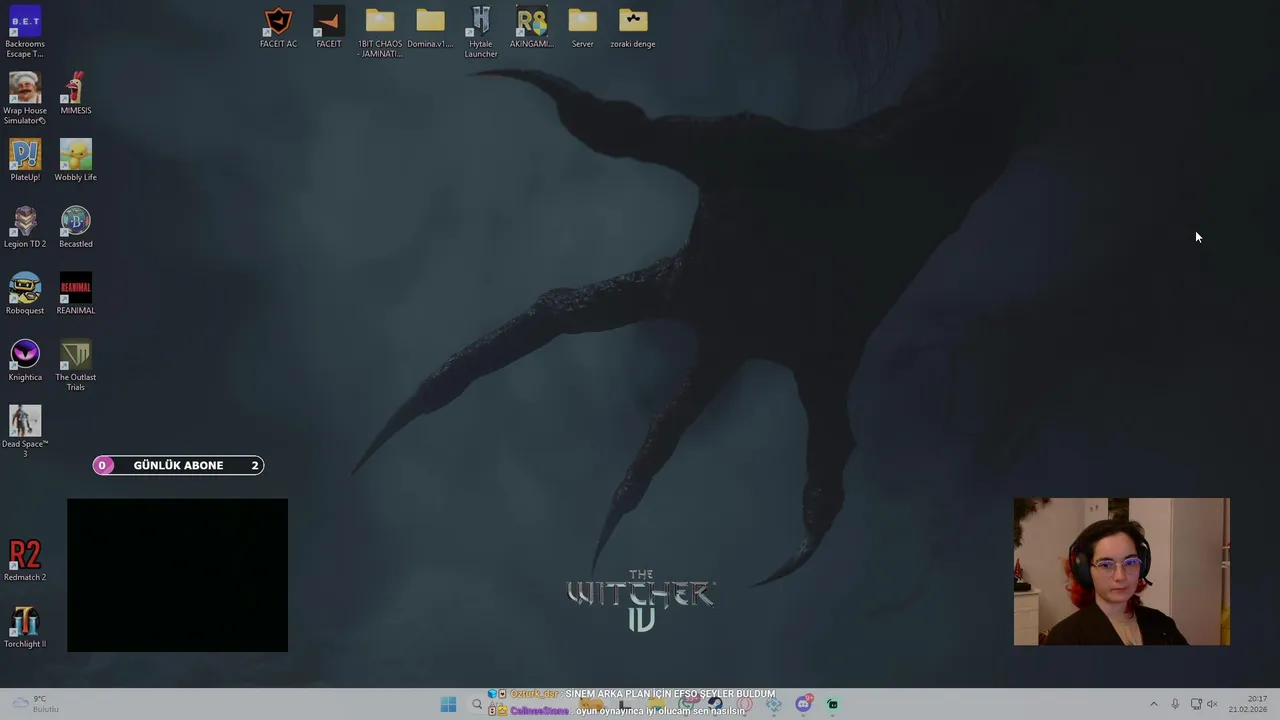This screenshot has height=720, width=1280.
Task: Expand the system tray hidden icons
Action: [1153, 704]
